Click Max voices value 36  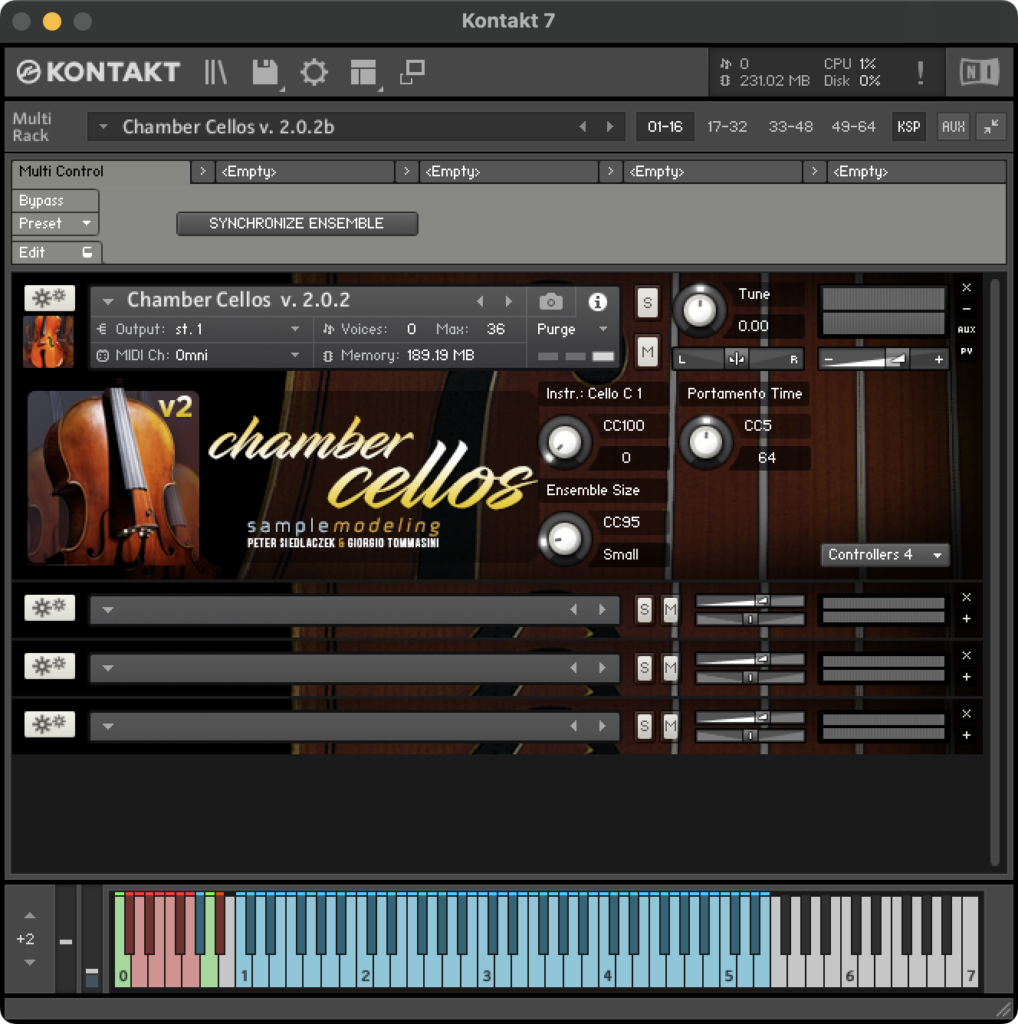coord(496,329)
